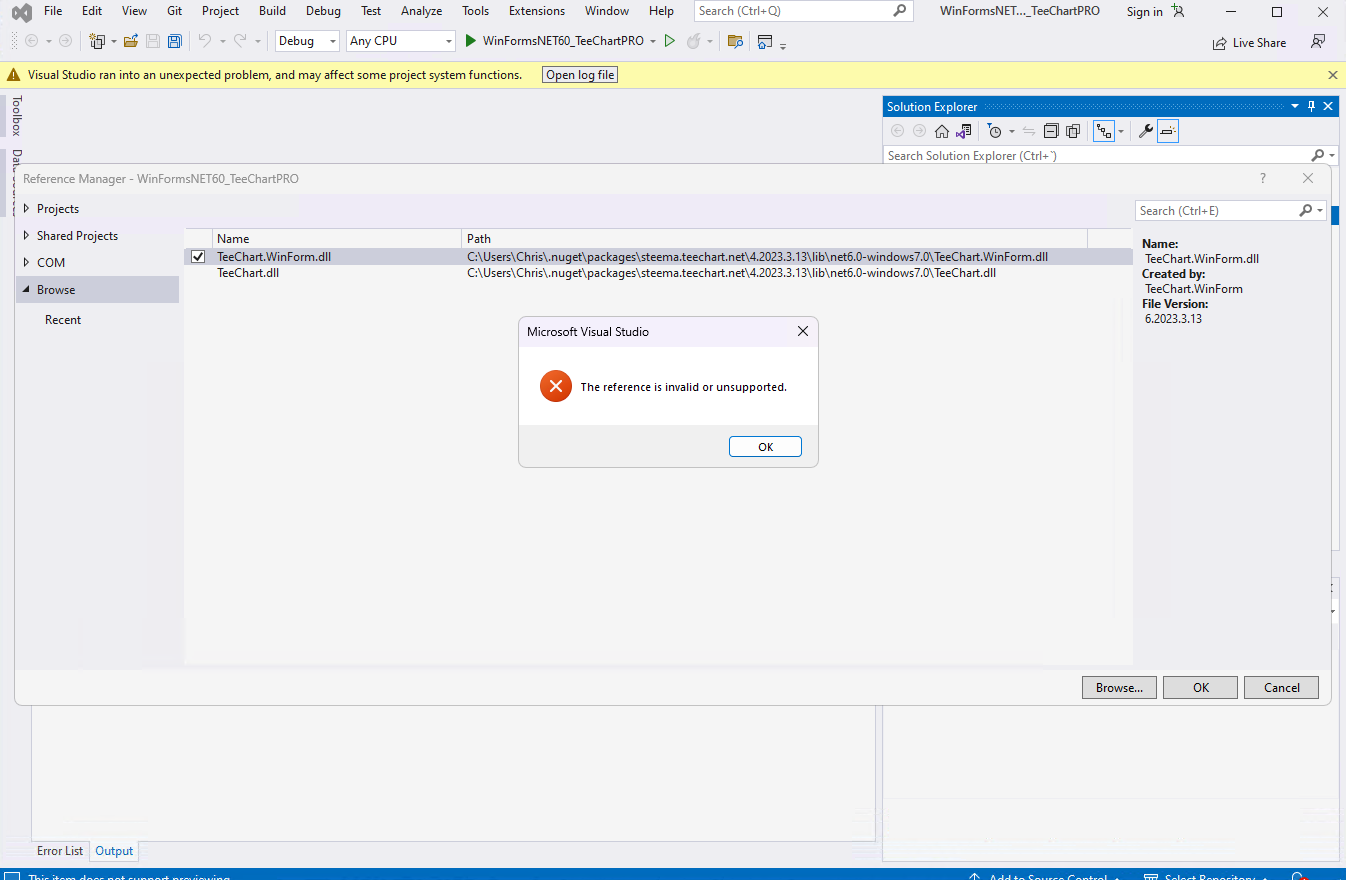Click the Browse... button

(x=1119, y=687)
